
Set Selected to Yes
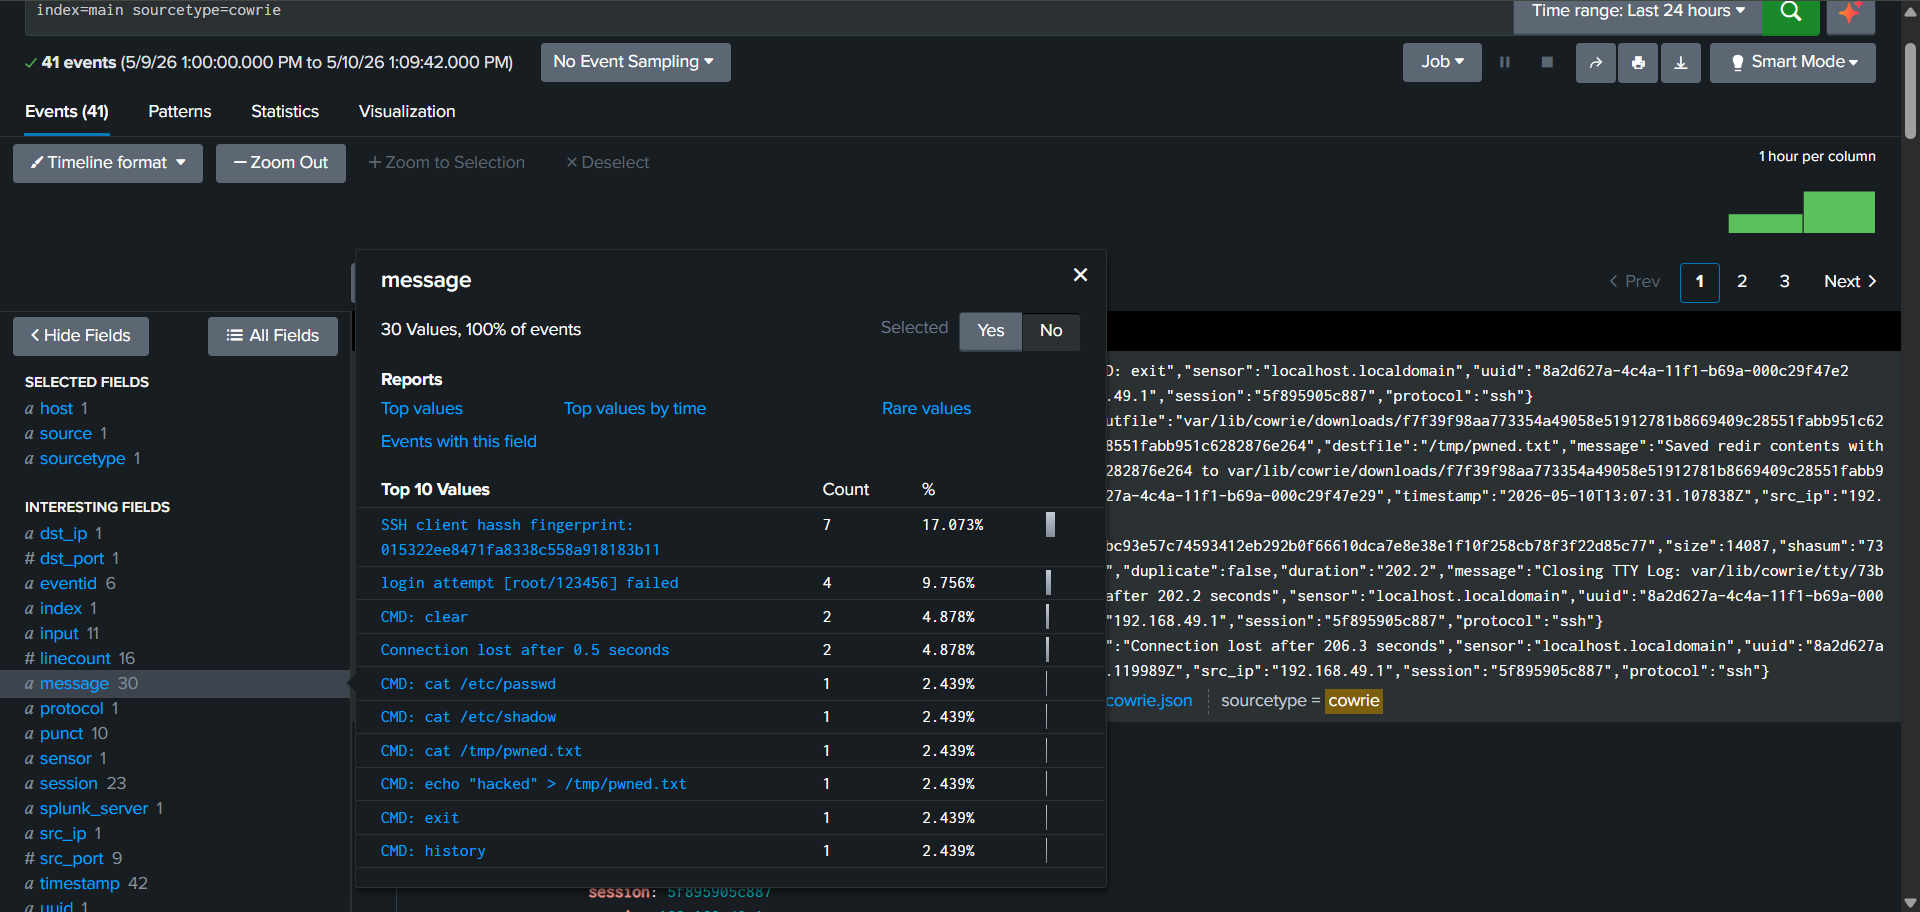pos(991,331)
